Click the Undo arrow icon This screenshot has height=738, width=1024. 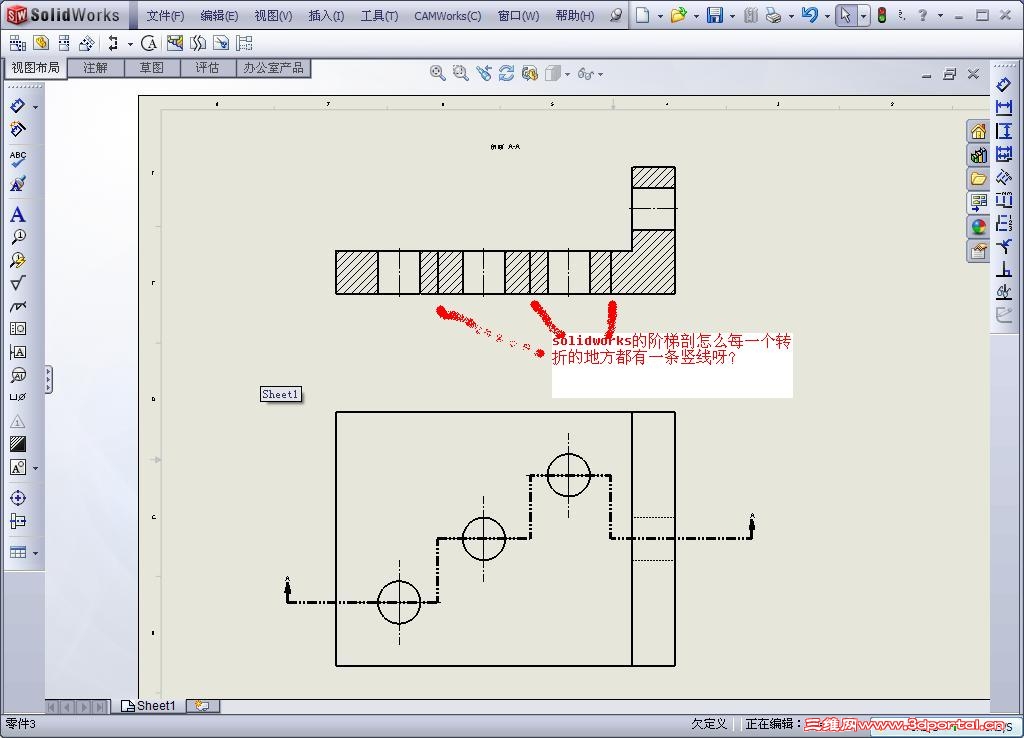pos(810,15)
